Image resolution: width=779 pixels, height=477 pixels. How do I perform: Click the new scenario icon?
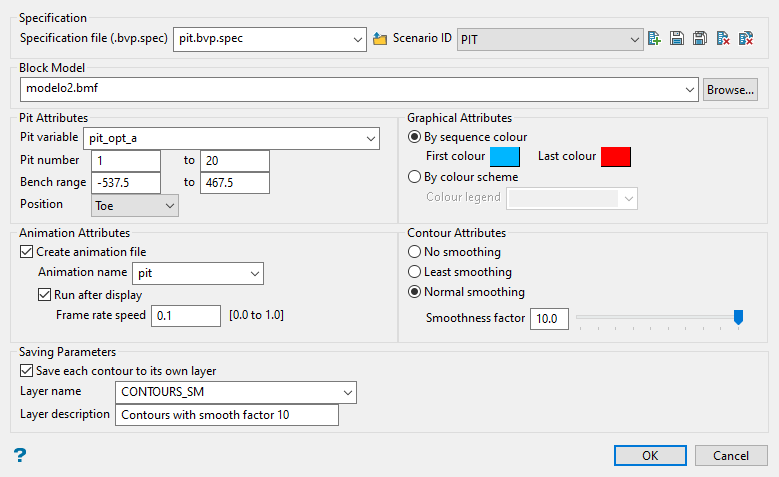[655, 39]
